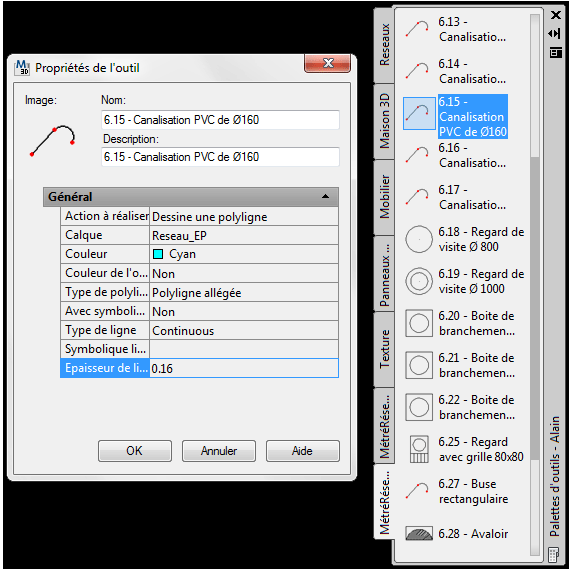Open the Calque Reseau_EP value

tap(244, 235)
